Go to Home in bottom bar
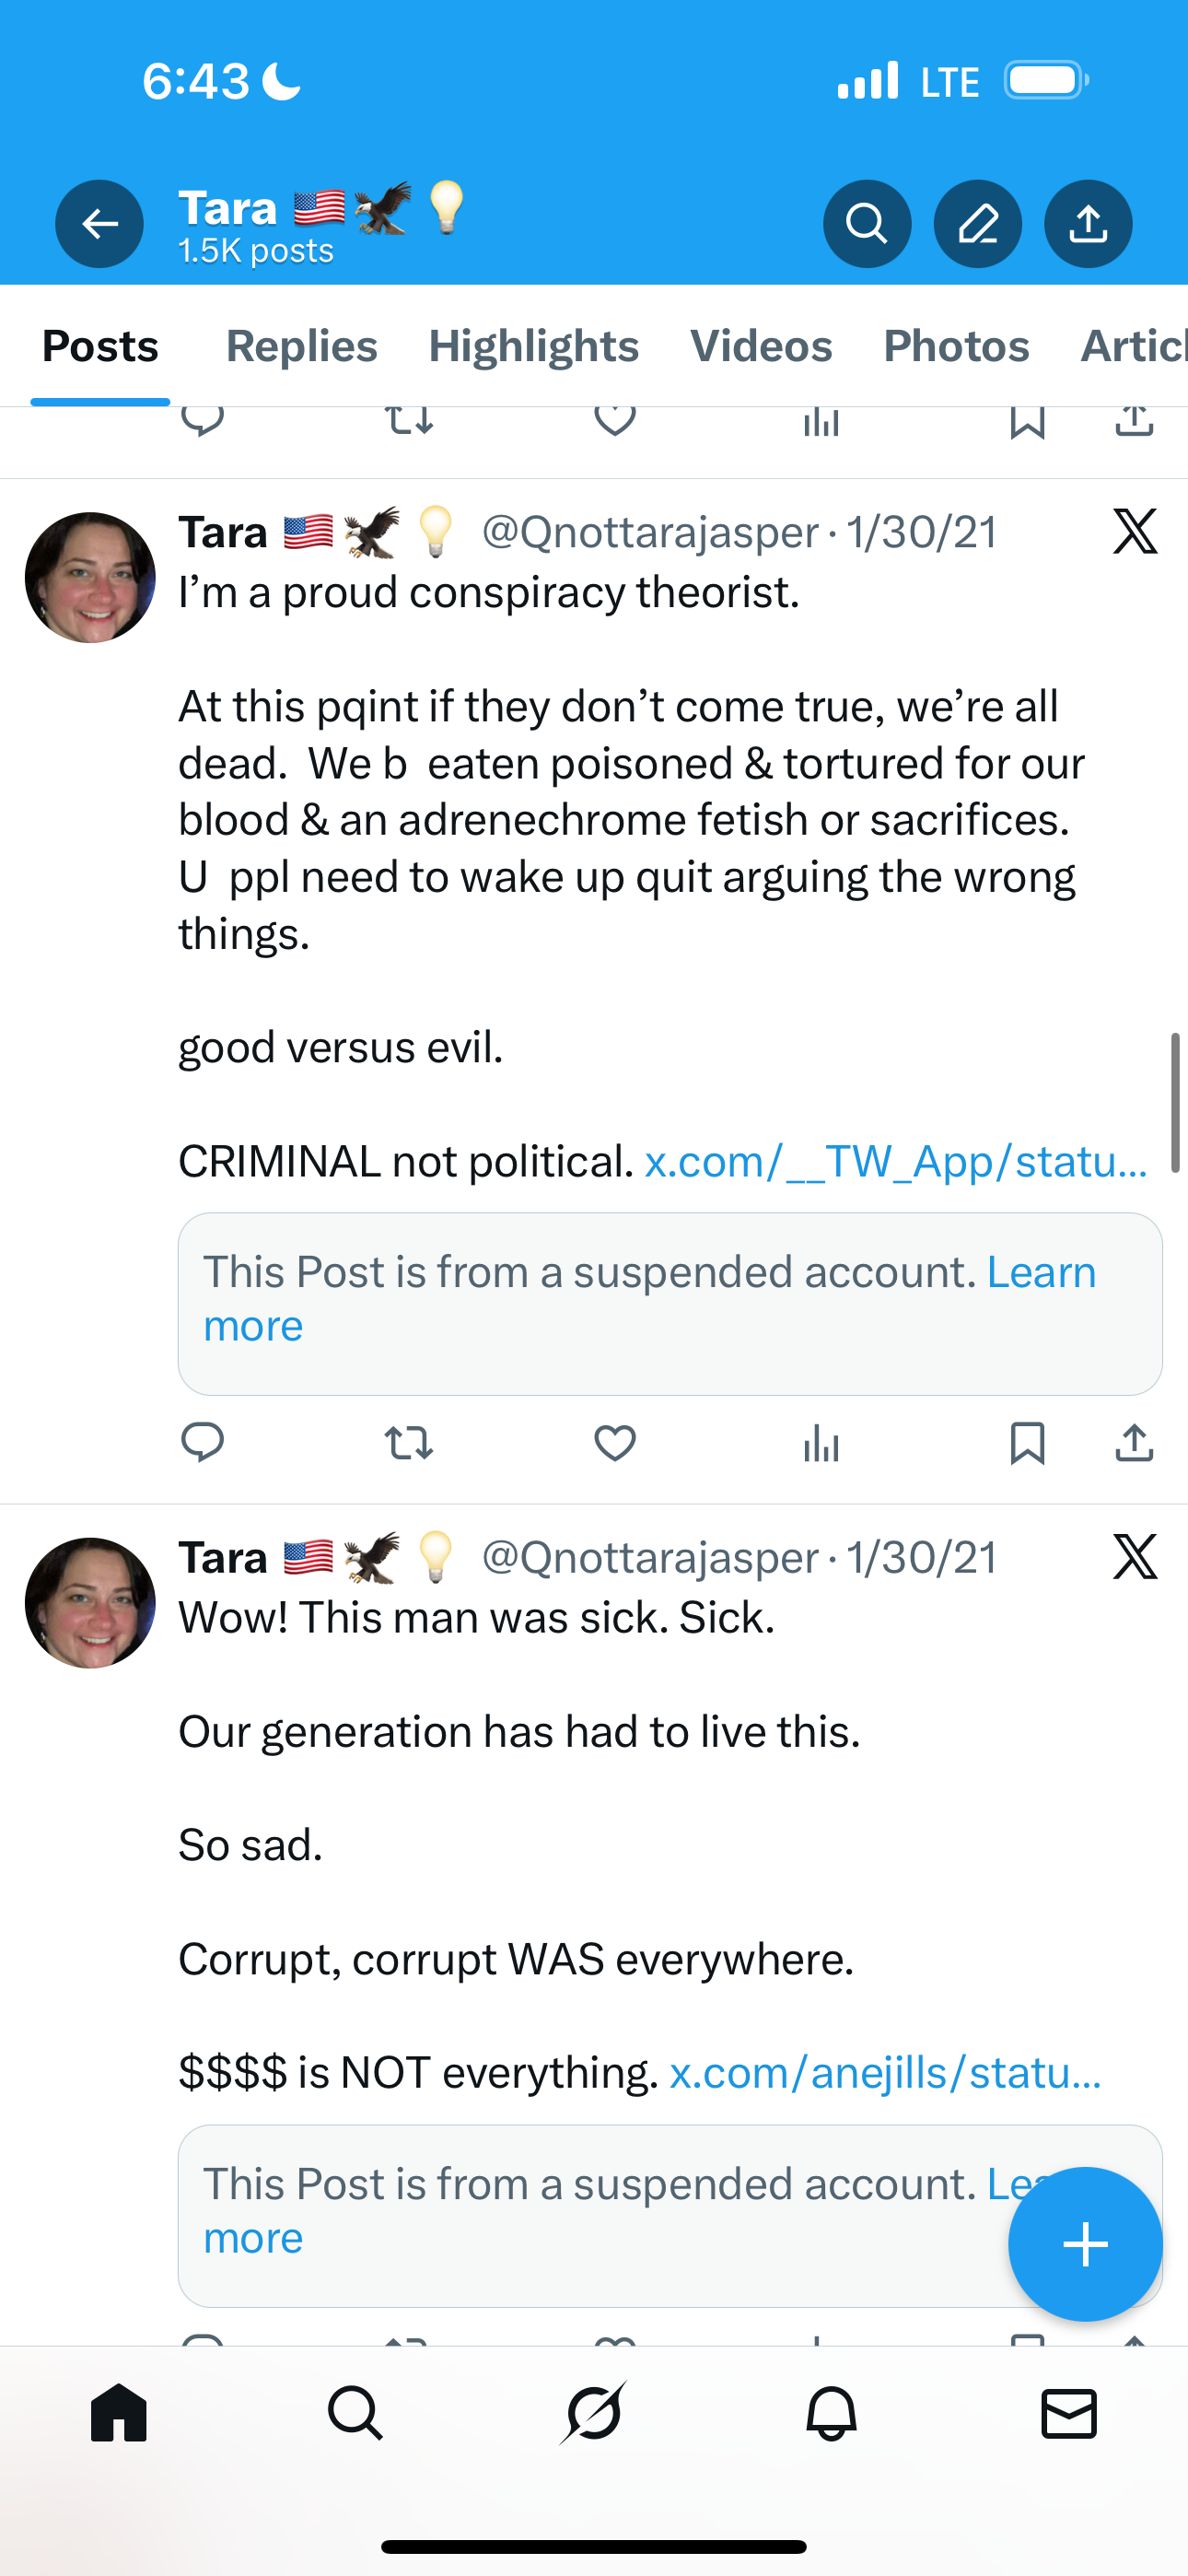 point(119,2414)
